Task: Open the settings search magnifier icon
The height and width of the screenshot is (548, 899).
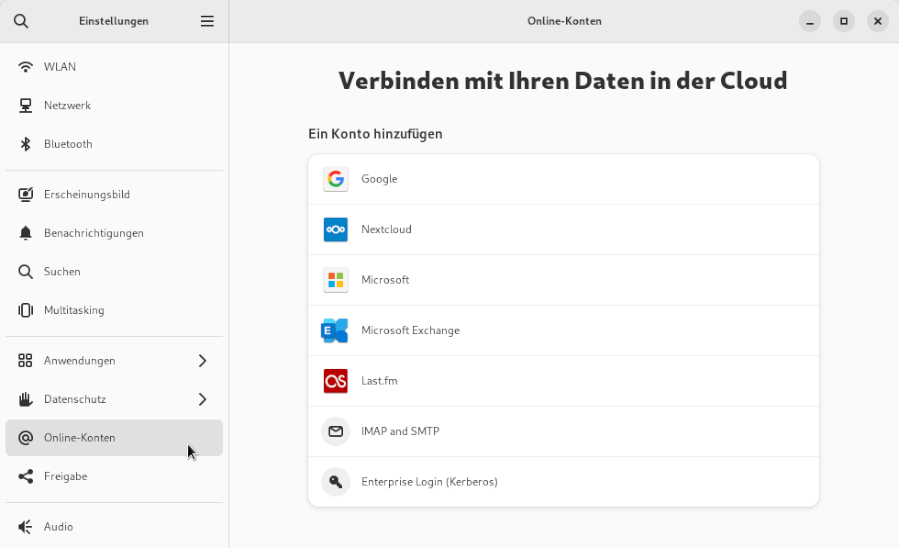Action: point(21,21)
